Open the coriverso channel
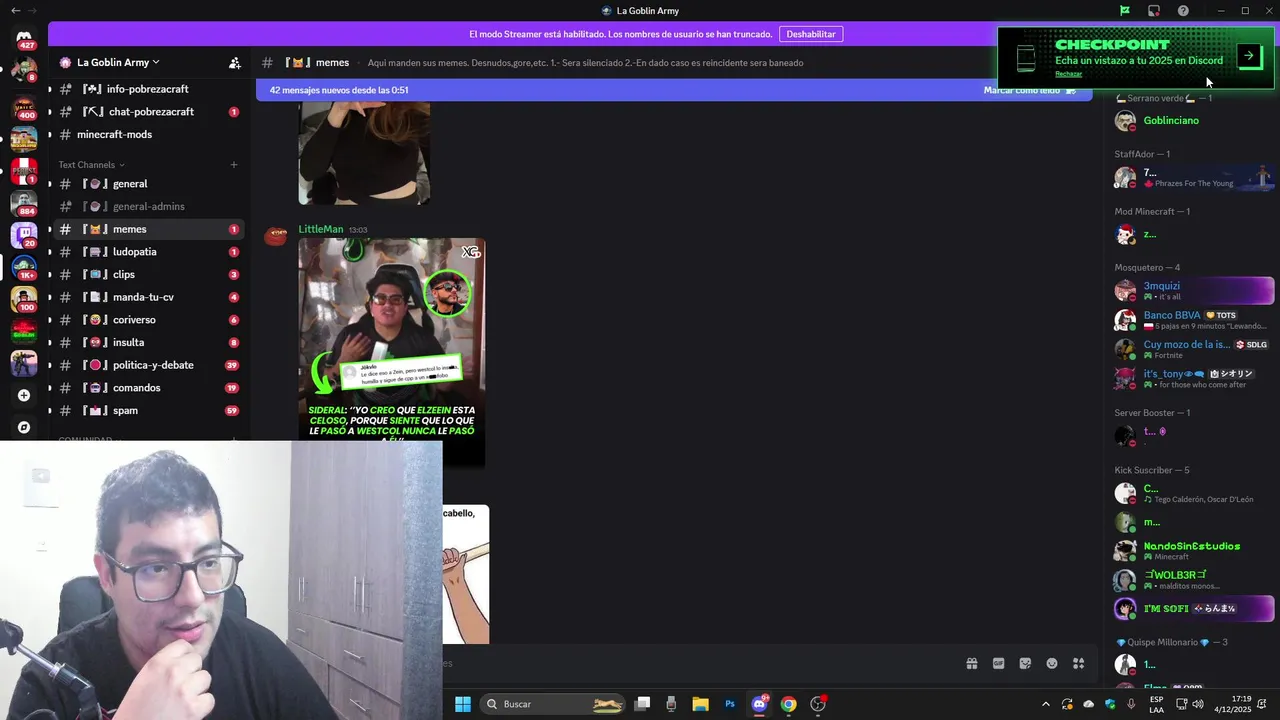This screenshot has height=720, width=1280. click(x=149, y=320)
